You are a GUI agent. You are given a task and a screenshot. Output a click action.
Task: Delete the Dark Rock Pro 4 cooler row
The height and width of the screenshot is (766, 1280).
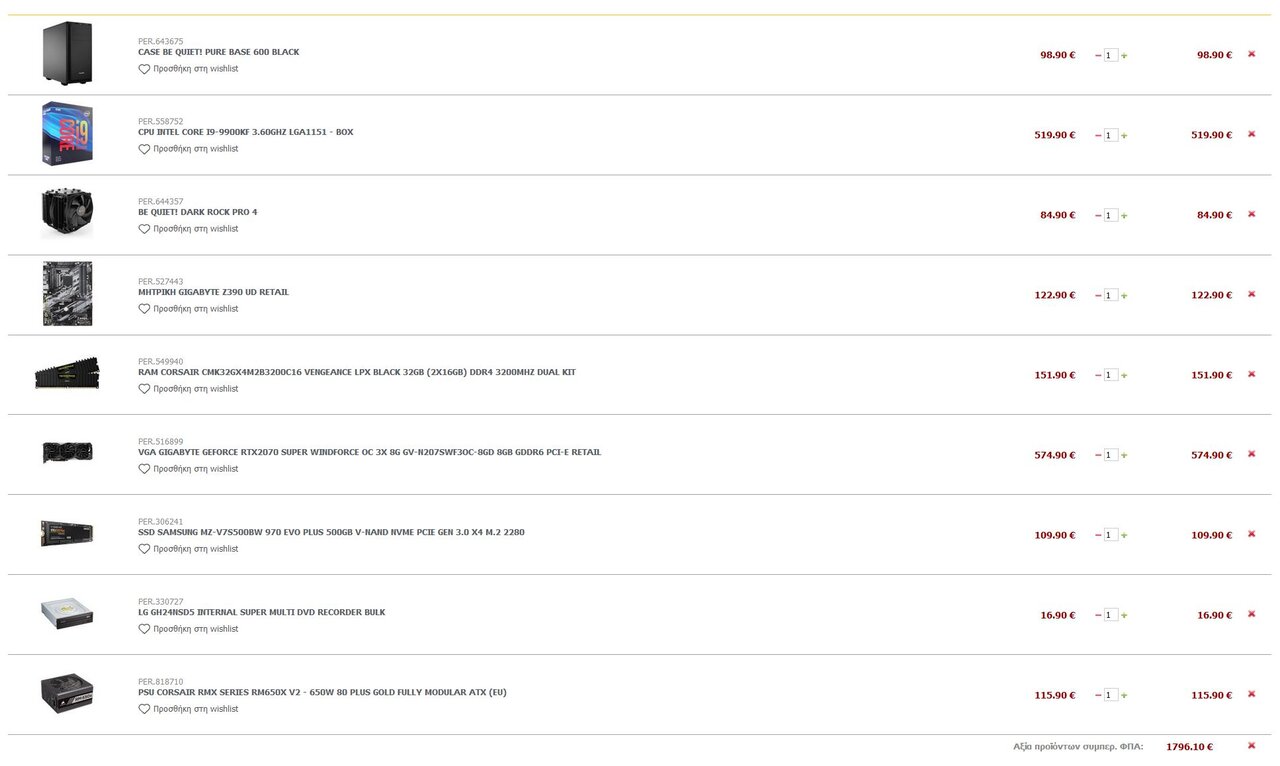pyautogui.click(x=1251, y=214)
